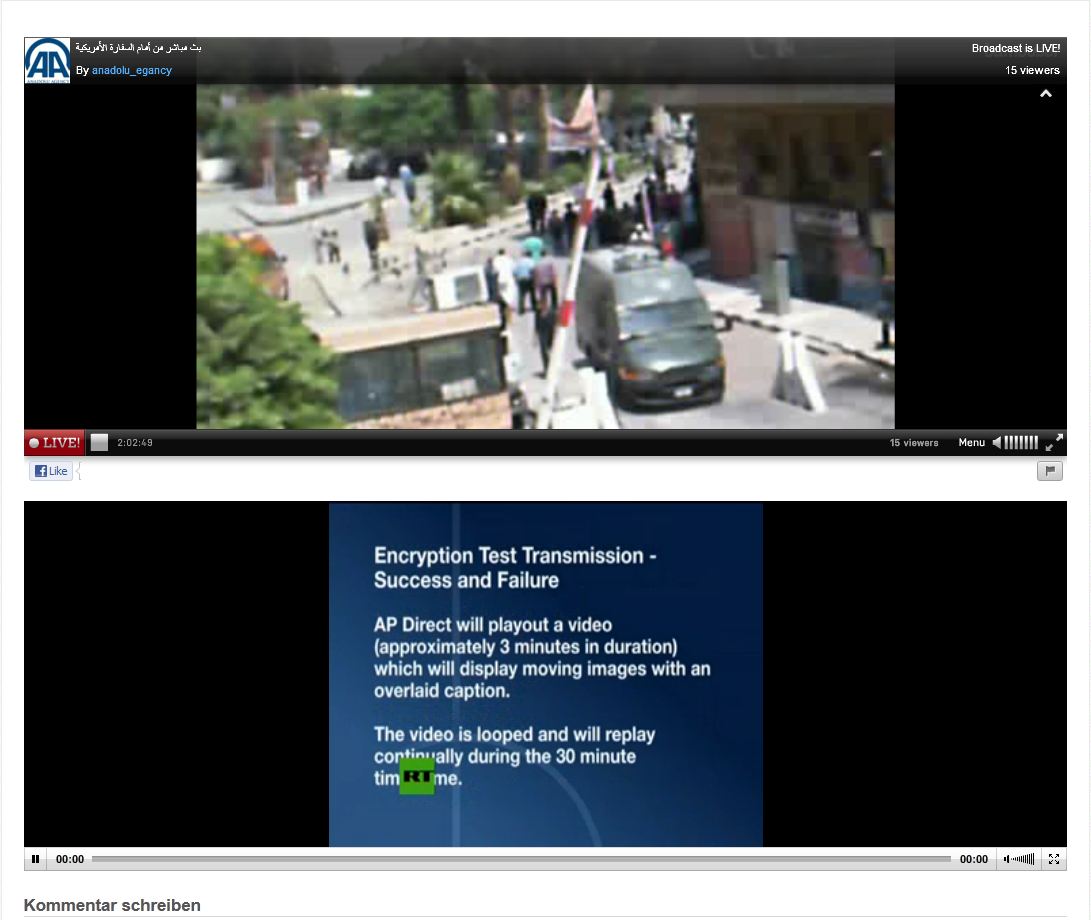Image resolution: width=1091 pixels, height=920 pixels.
Task: Mute the live stream speaker icon
Action: pos(997,443)
